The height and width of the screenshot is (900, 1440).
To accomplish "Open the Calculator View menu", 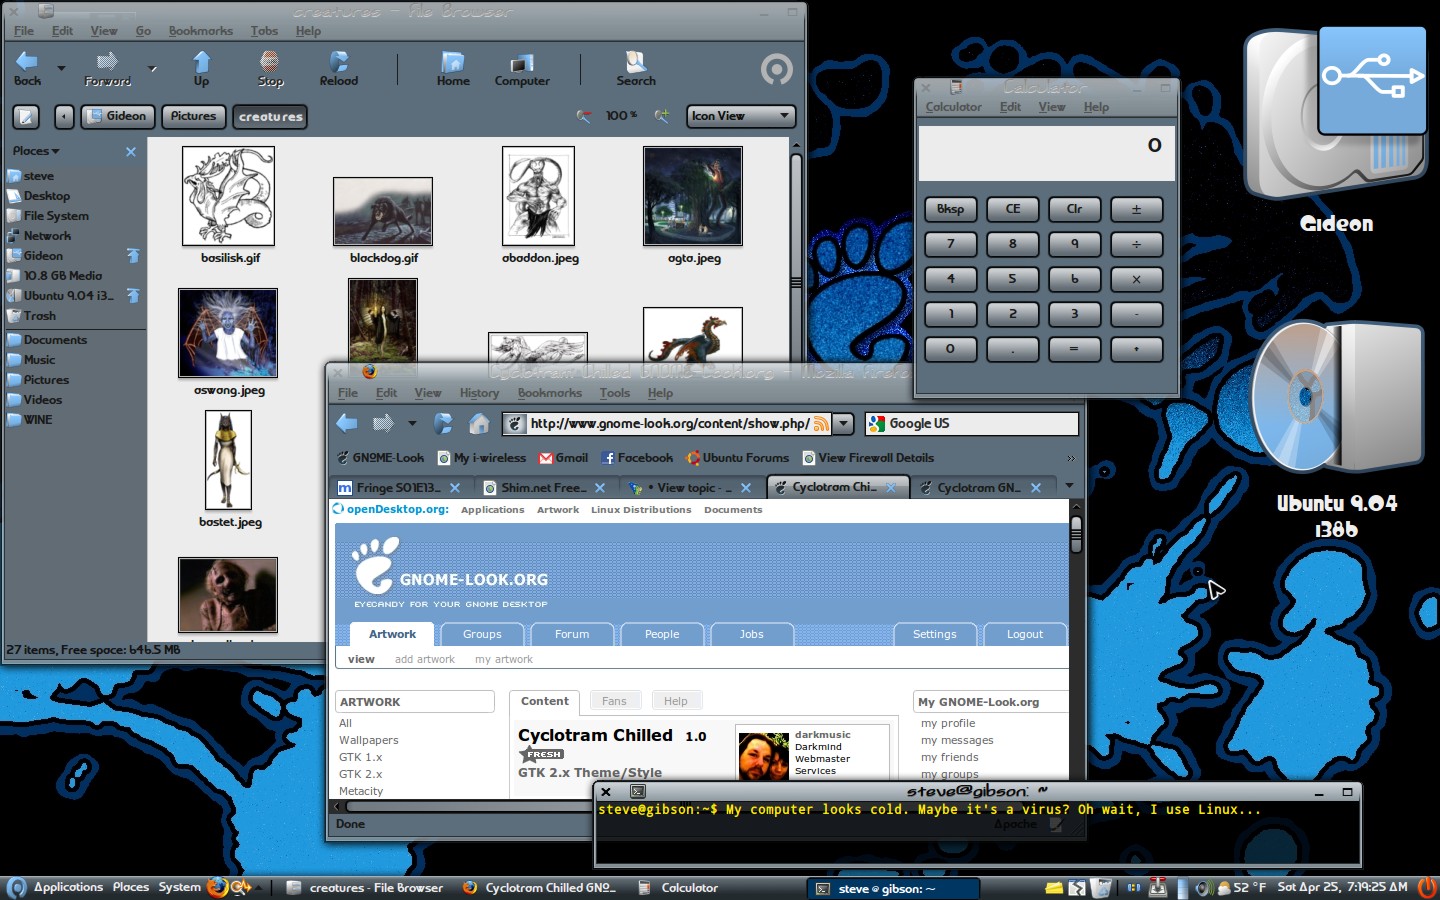I will pyautogui.click(x=1051, y=107).
